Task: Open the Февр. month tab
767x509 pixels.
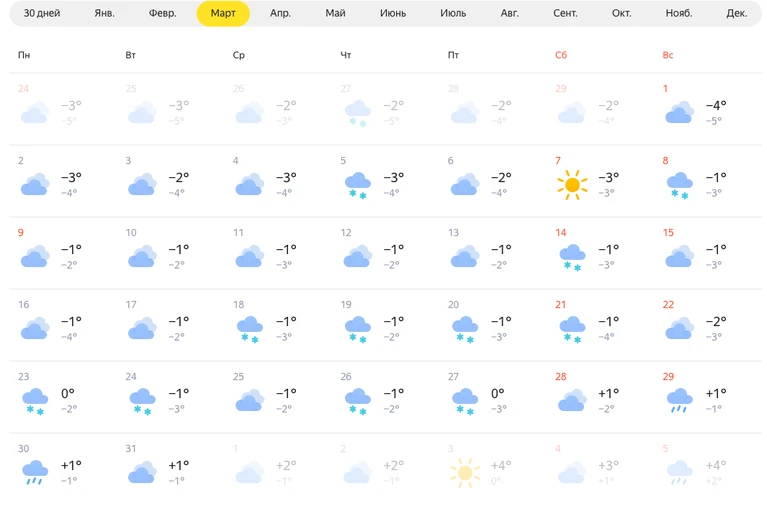Action: [x=162, y=13]
